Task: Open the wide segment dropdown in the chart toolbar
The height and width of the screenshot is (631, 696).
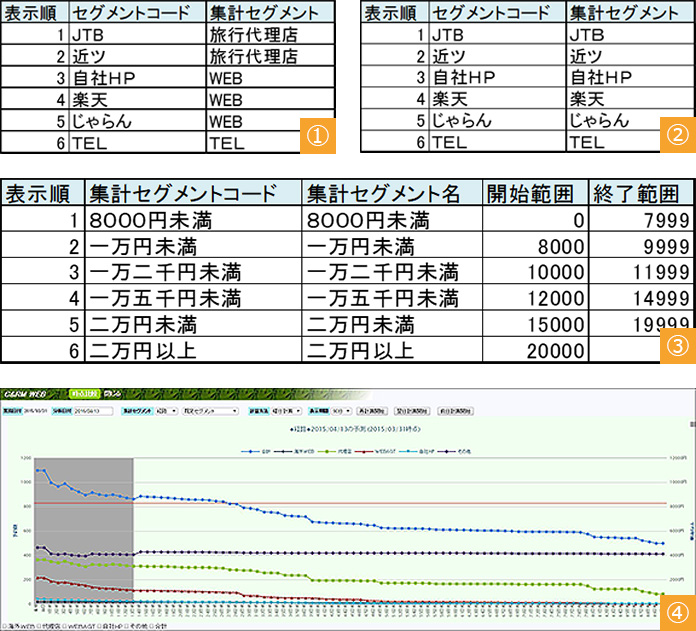Action: click(x=210, y=411)
